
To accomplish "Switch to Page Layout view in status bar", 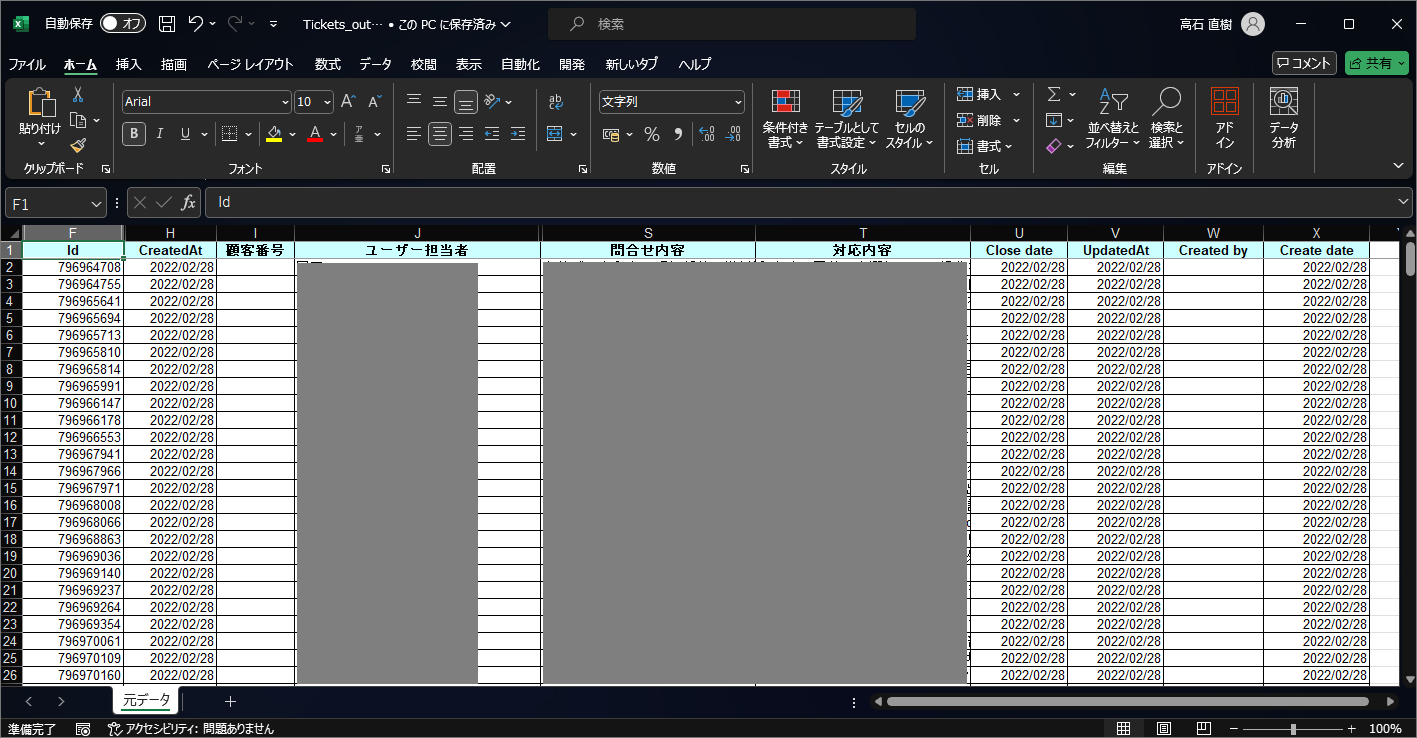I will [1163, 729].
